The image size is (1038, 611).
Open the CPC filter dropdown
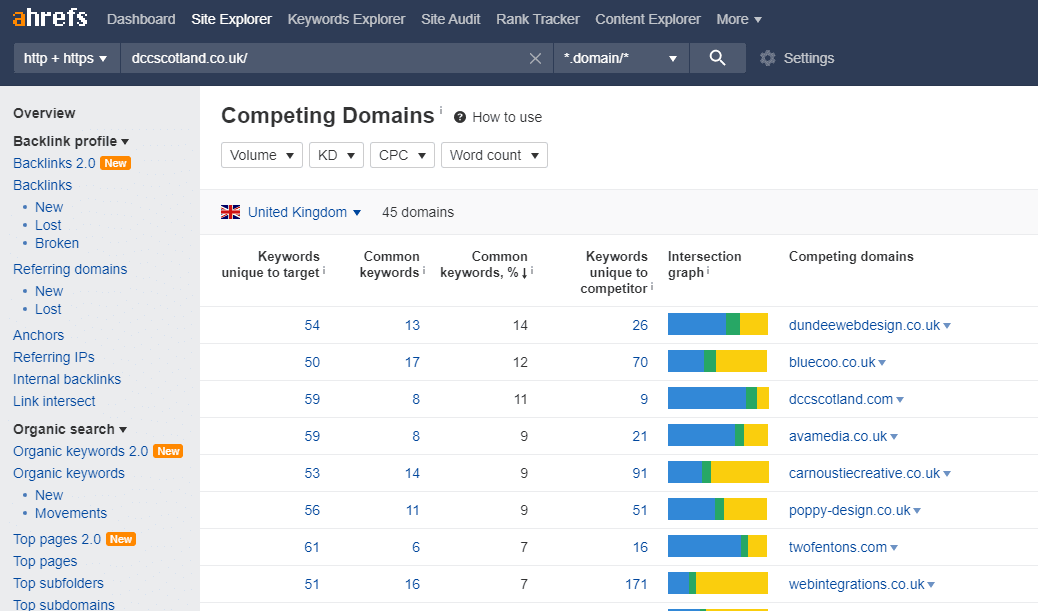402,155
